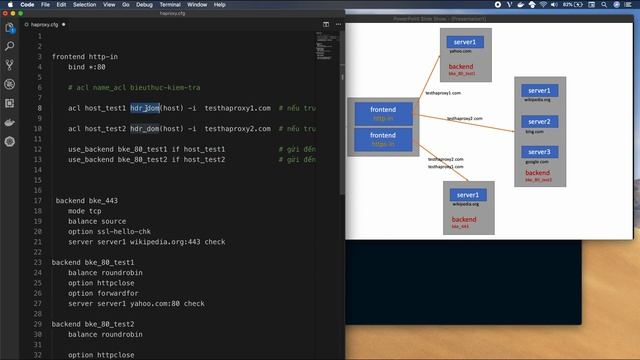Screen dimensions: 640x360
Task: Open Spotlight search in menu bar
Action: (x=604, y=4)
